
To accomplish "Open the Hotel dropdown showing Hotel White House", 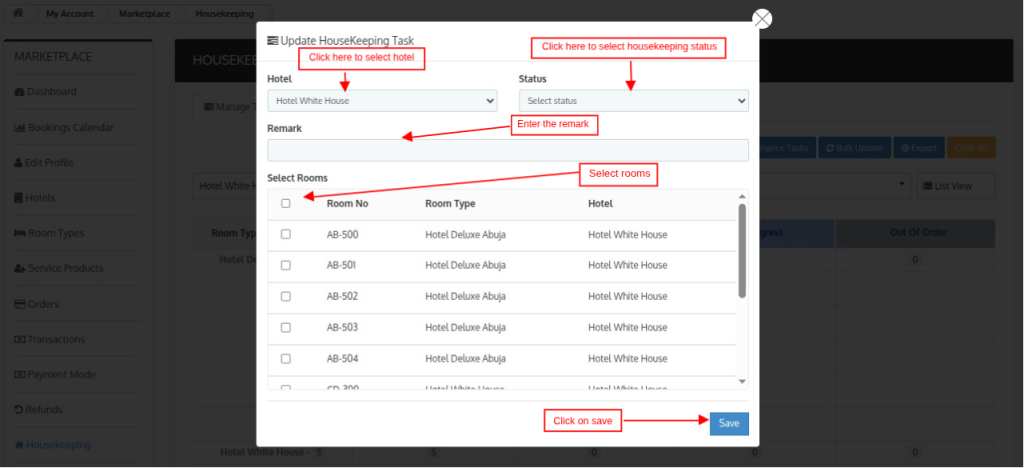I will coord(382,101).
